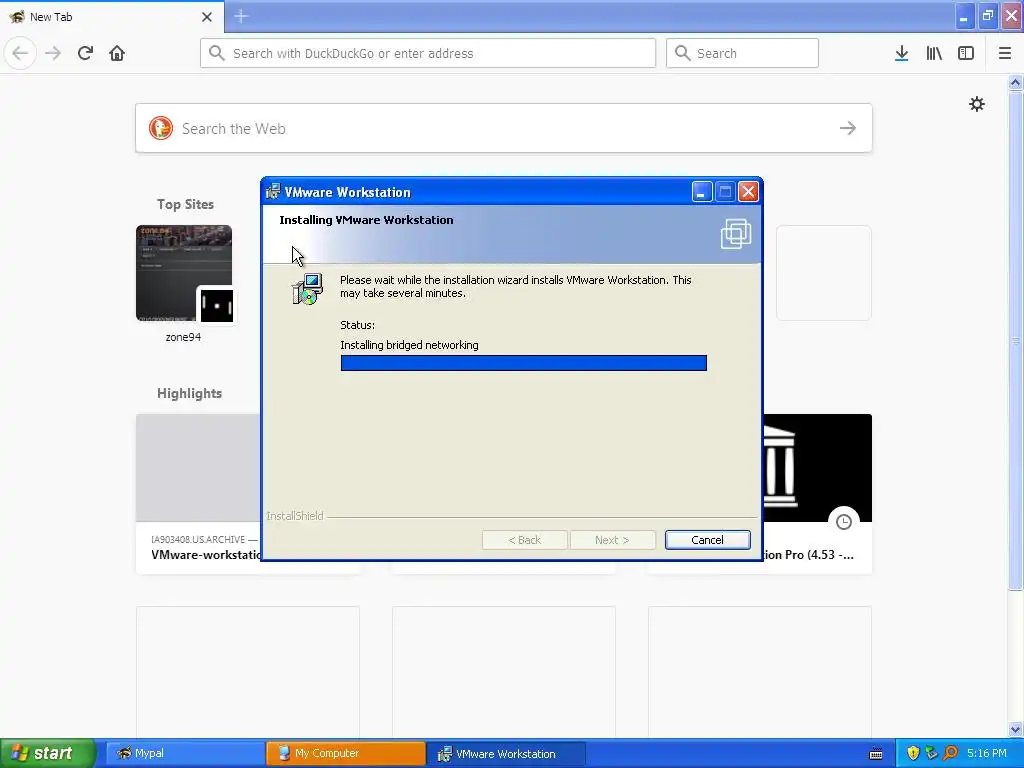Focus the address bar field
1024x768 pixels.
click(428, 53)
